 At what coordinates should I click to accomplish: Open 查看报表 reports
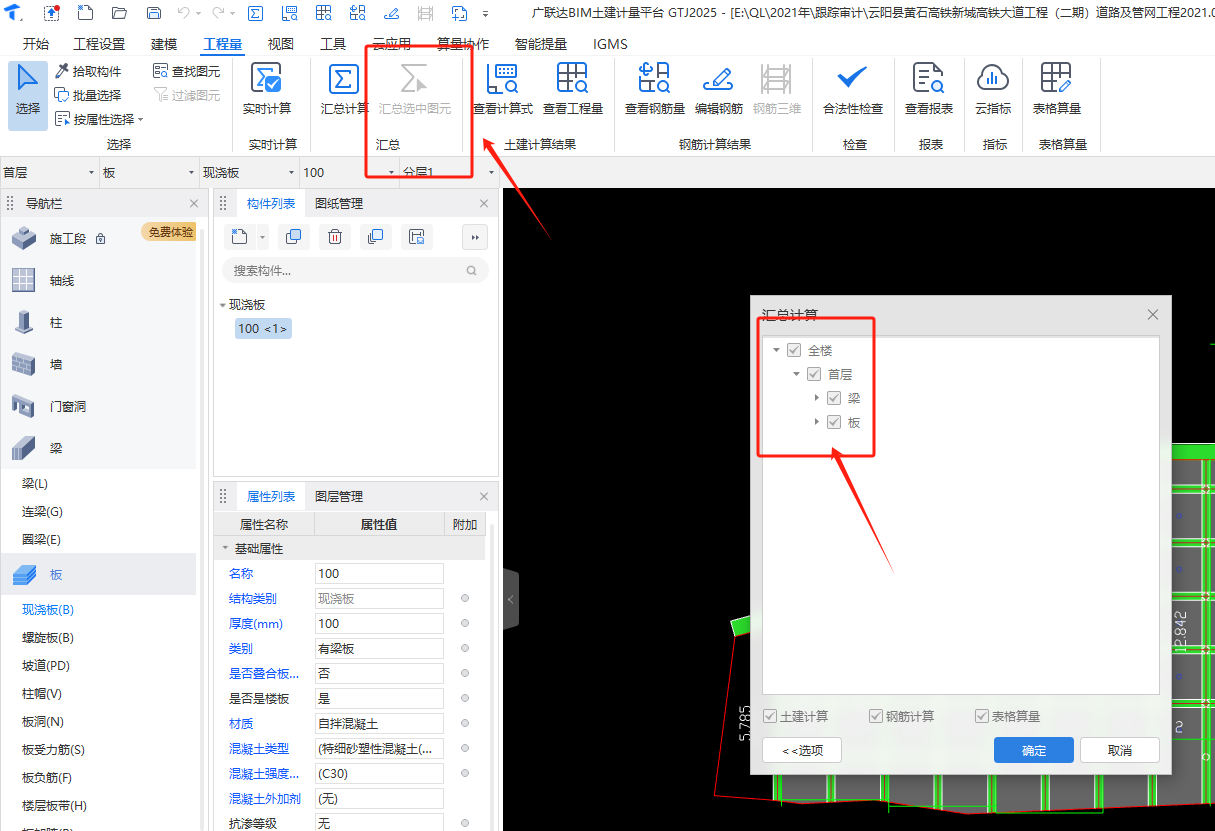(929, 89)
